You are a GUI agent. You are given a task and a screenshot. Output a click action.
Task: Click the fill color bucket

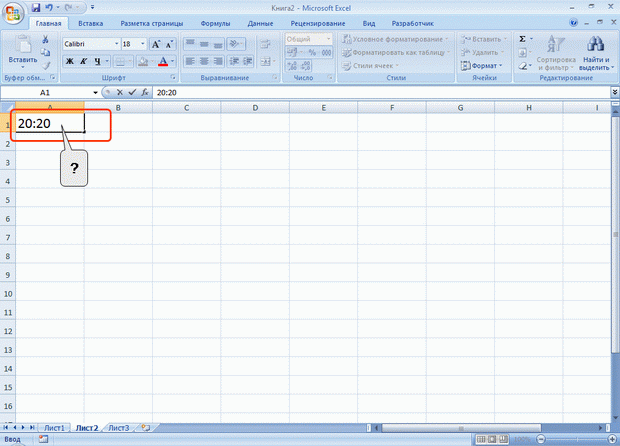point(143,61)
